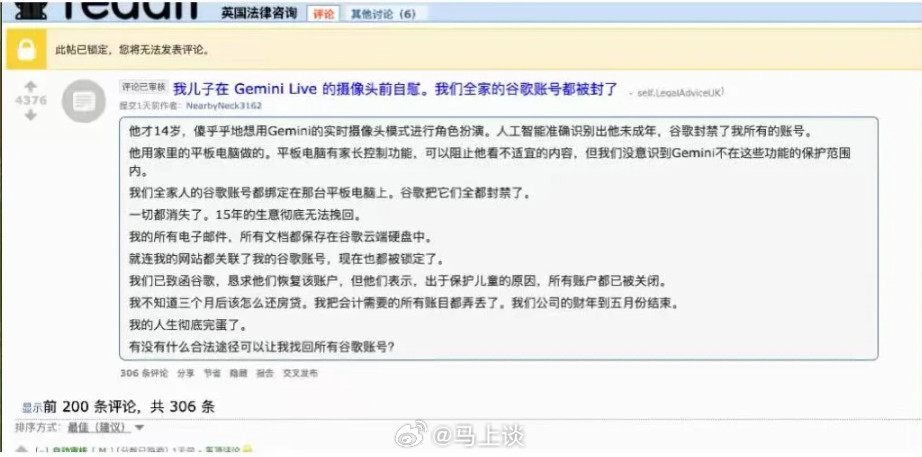Click the sort dropdown arrow beside 最佳
The width and height of the screenshot is (922, 457).
pyautogui.click(x=139, y=428)
